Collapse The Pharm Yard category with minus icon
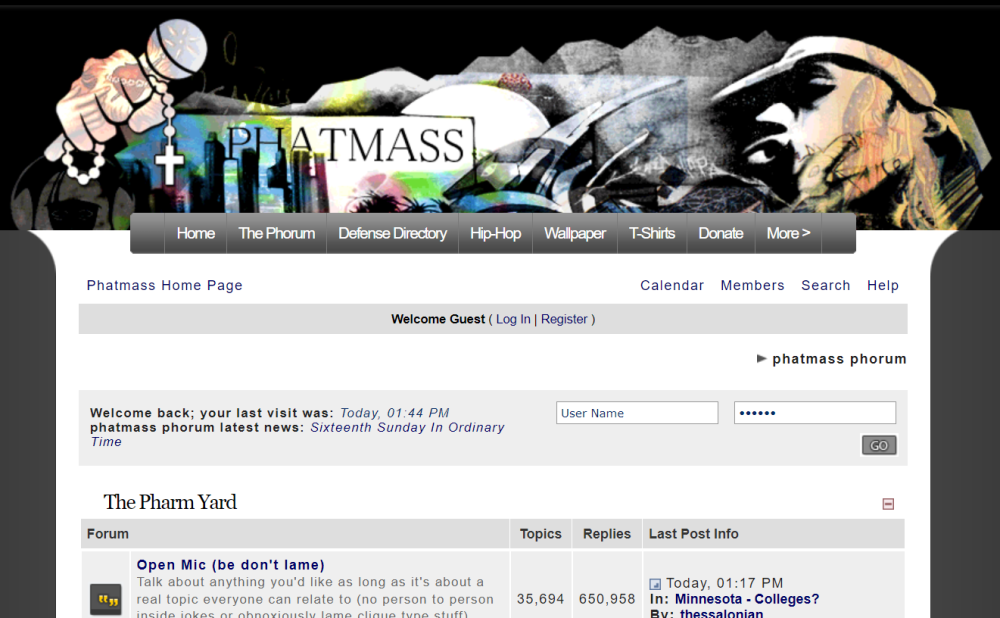This screenshot has height=618, width=1000. point(888,504)
